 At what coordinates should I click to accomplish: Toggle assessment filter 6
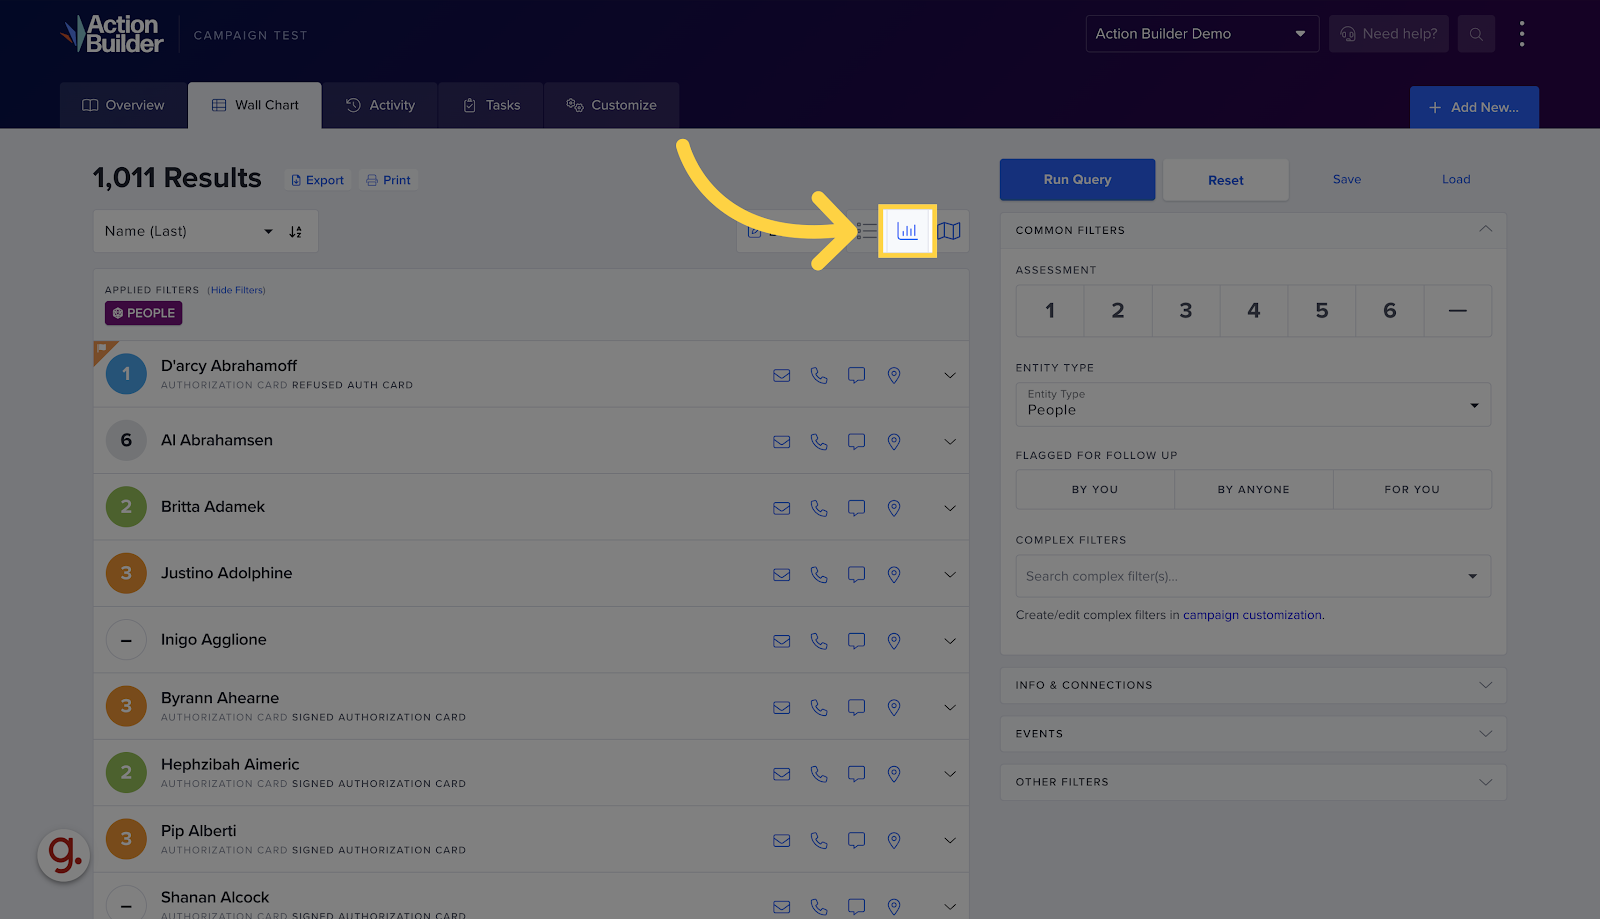1390,311
